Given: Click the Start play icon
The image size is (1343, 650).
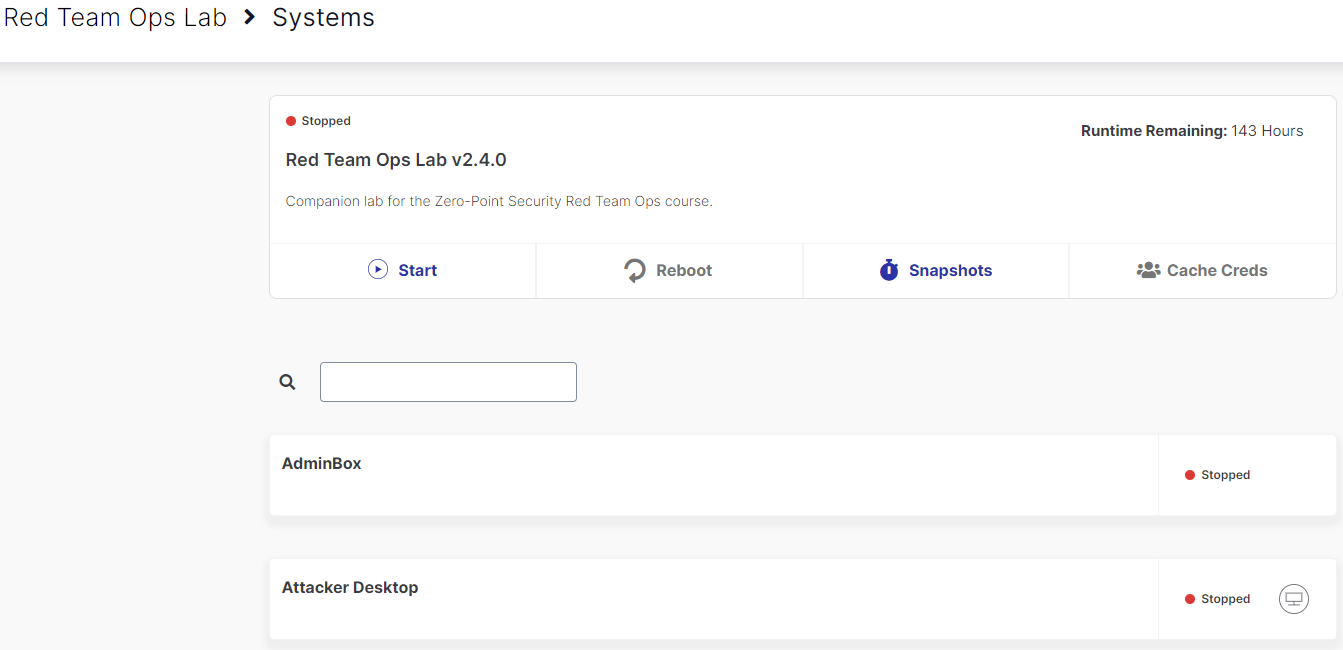Looking at the screenshot, I should [378, 269].
